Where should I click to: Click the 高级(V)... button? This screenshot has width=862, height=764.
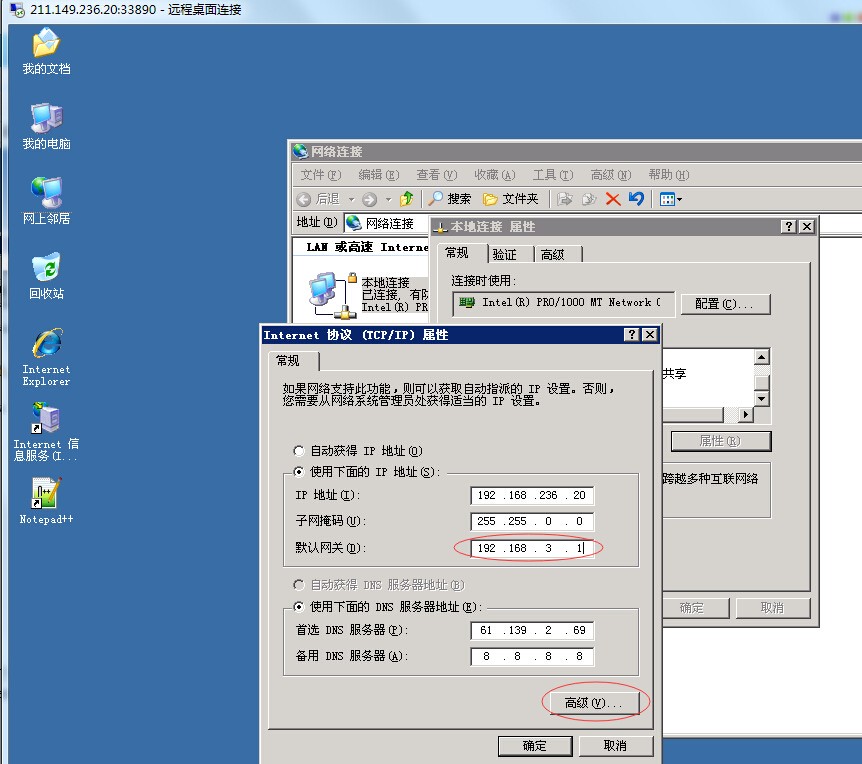(594, 704)
